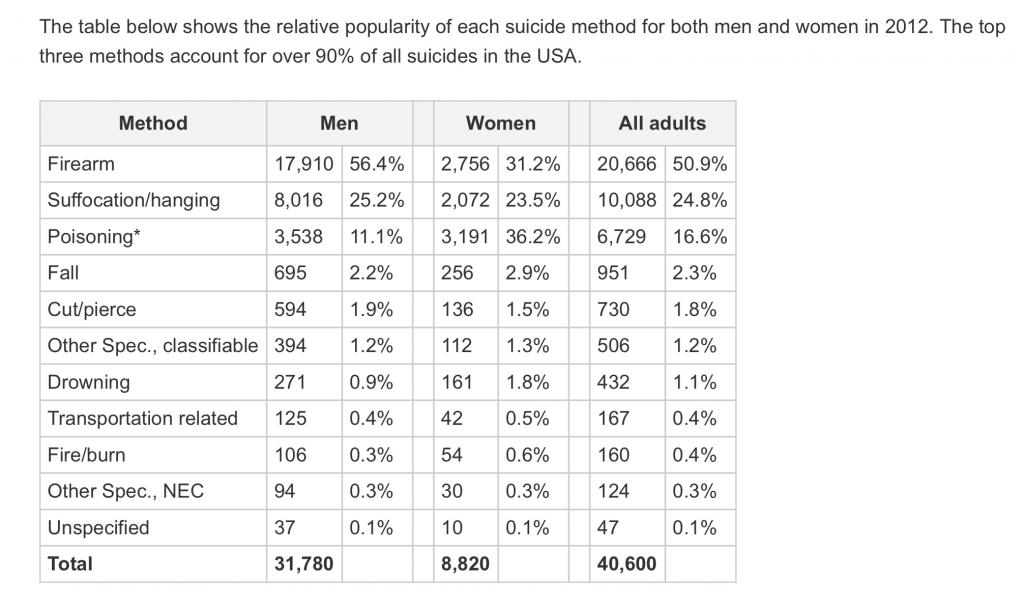1024x607 pixels.
Task: Click the Fall method cell
Action: point(63,273)
